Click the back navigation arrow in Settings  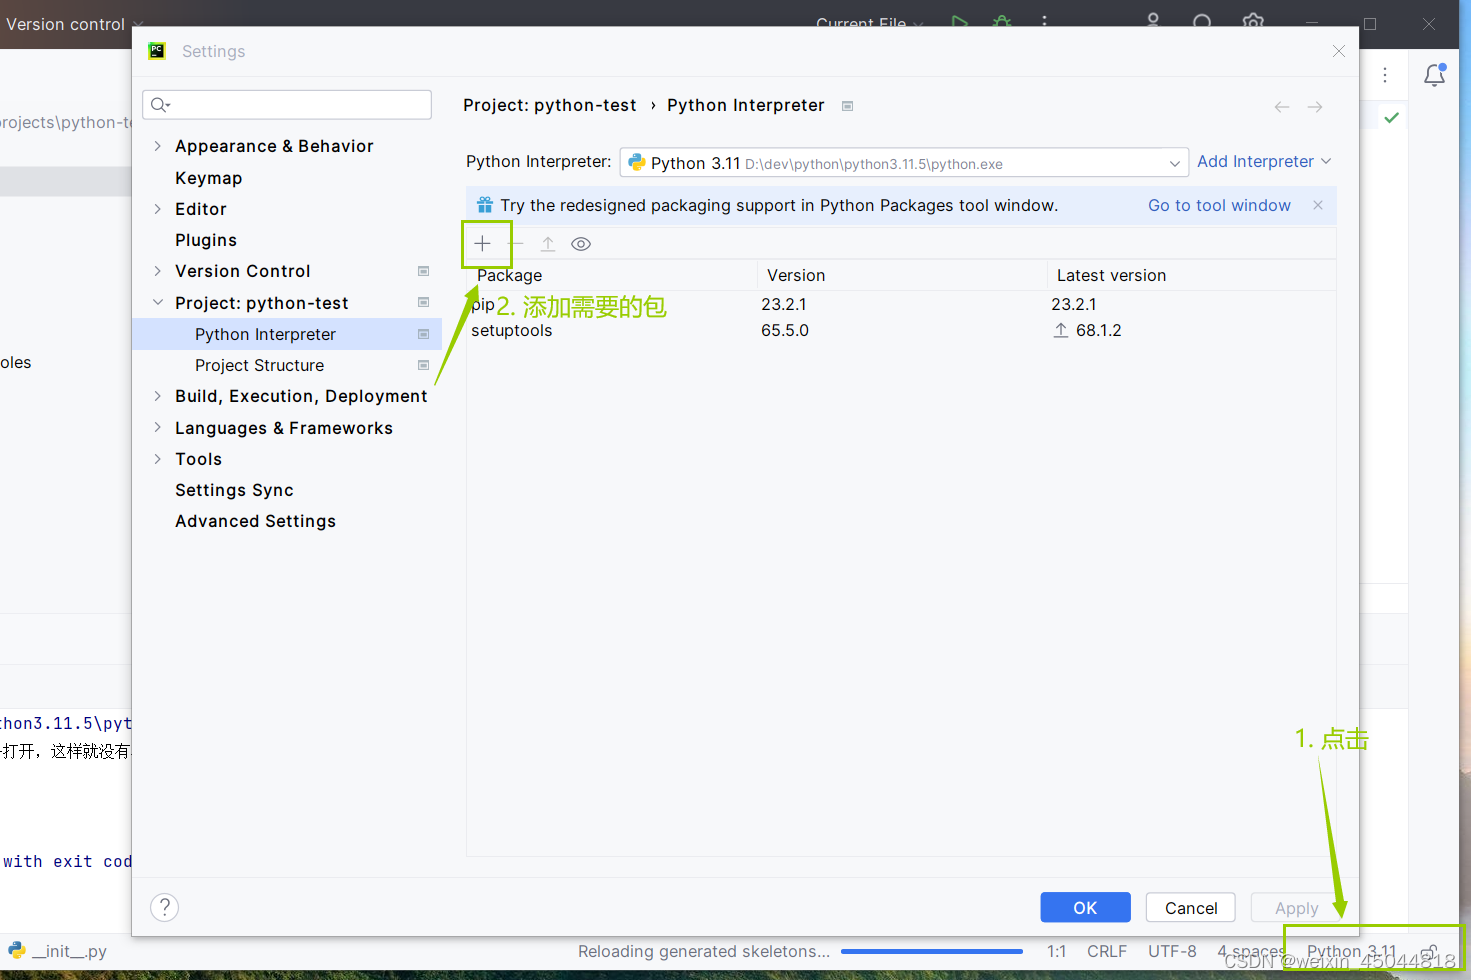coord(1282,107)
